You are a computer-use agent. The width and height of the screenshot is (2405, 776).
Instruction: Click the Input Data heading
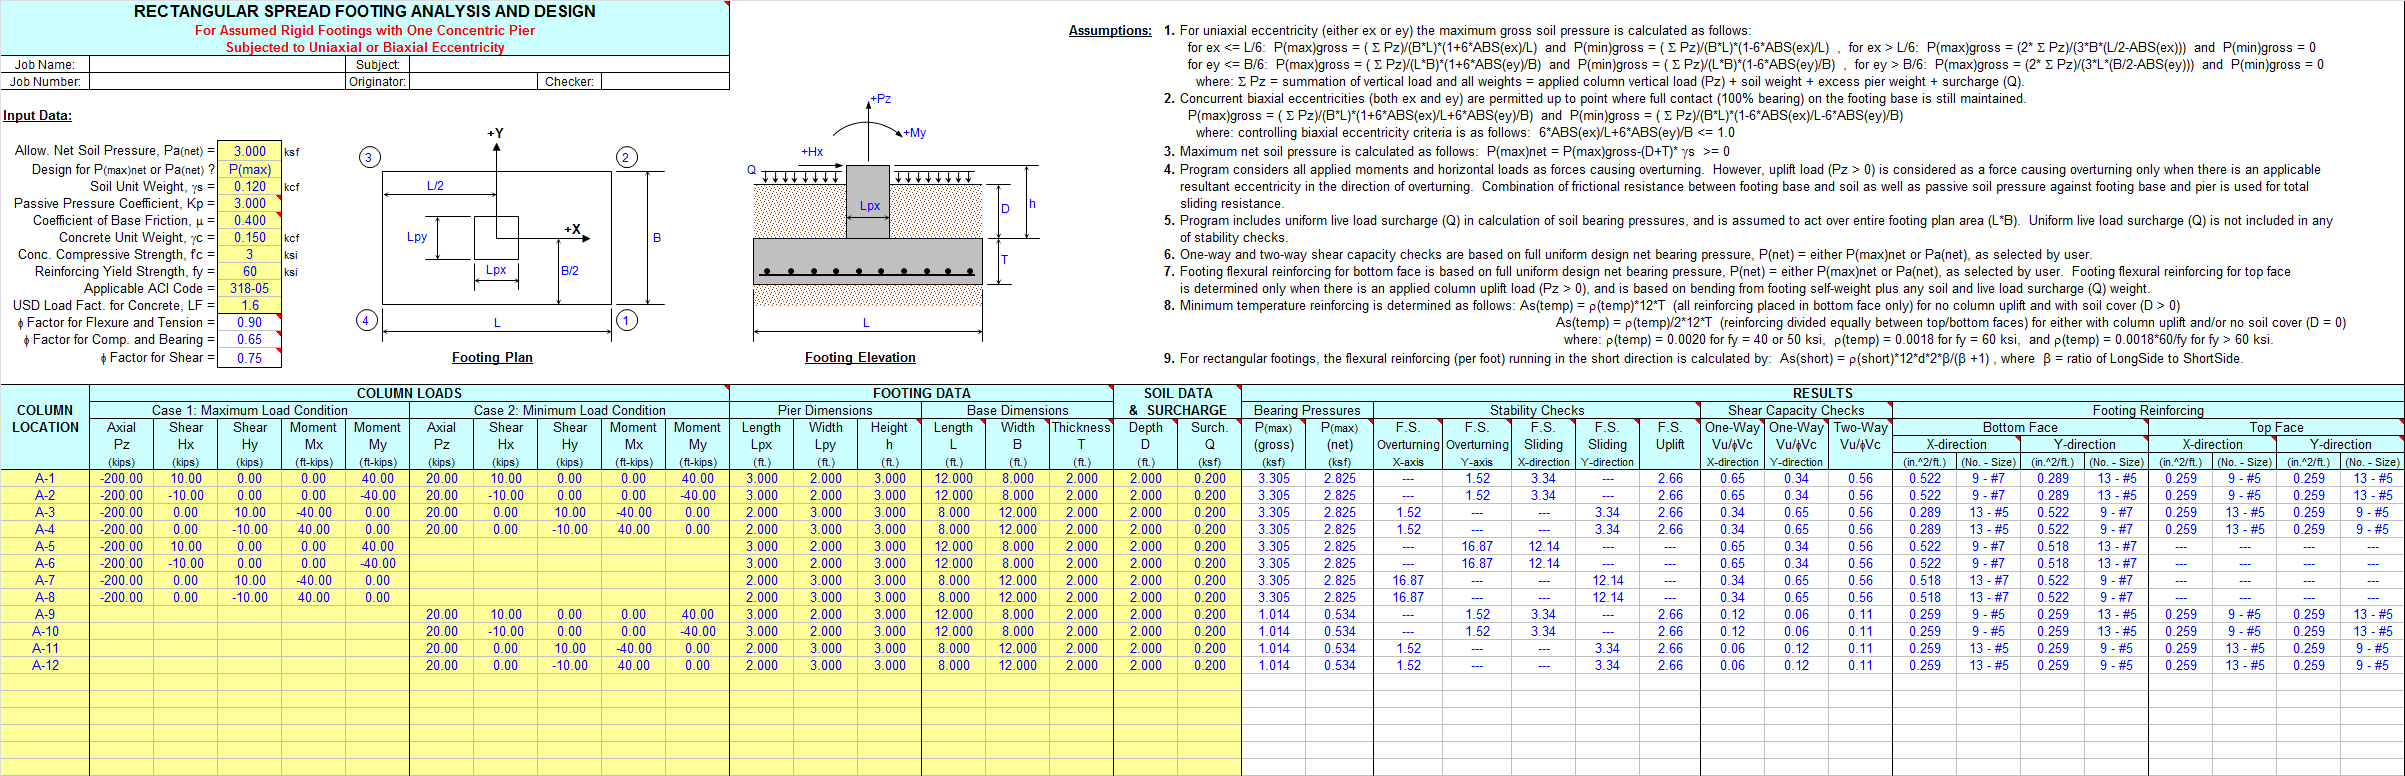click(37, 115)
